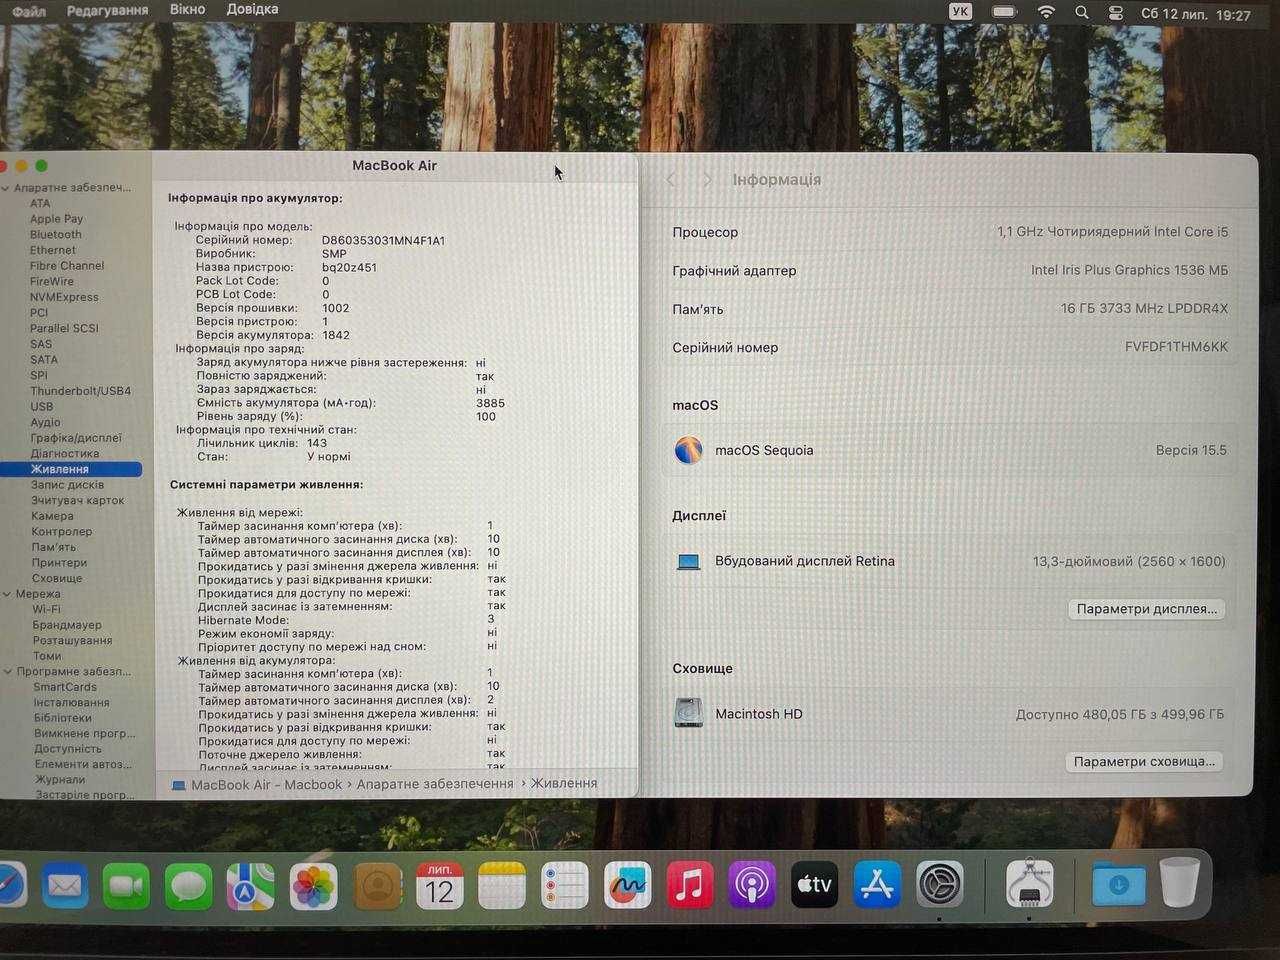This screenshot has width=1280, height=960.
Task: Open Notes from the Dock
Action: point(502,885)
